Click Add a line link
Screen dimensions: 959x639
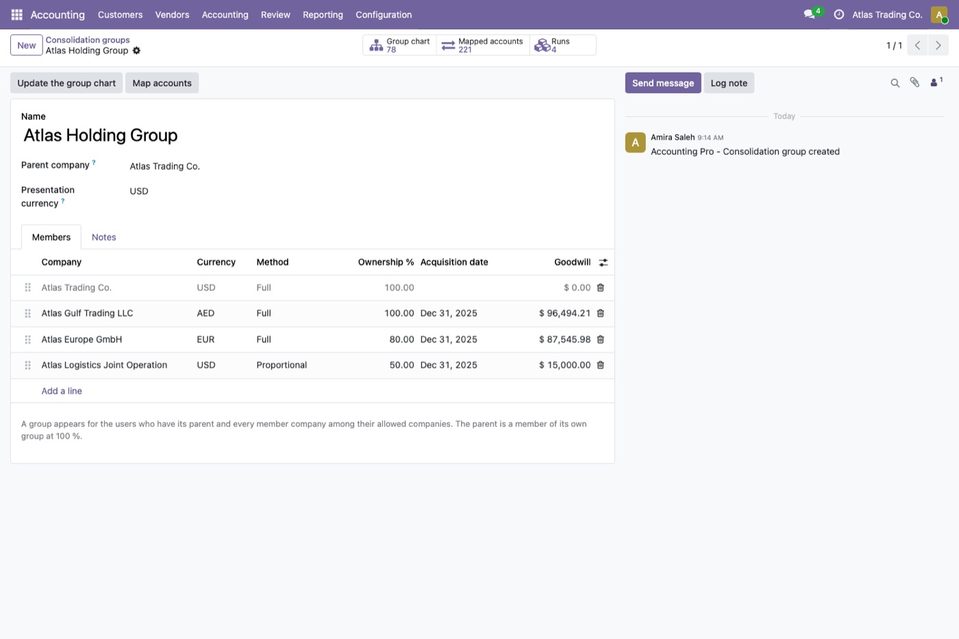(61, 391)
